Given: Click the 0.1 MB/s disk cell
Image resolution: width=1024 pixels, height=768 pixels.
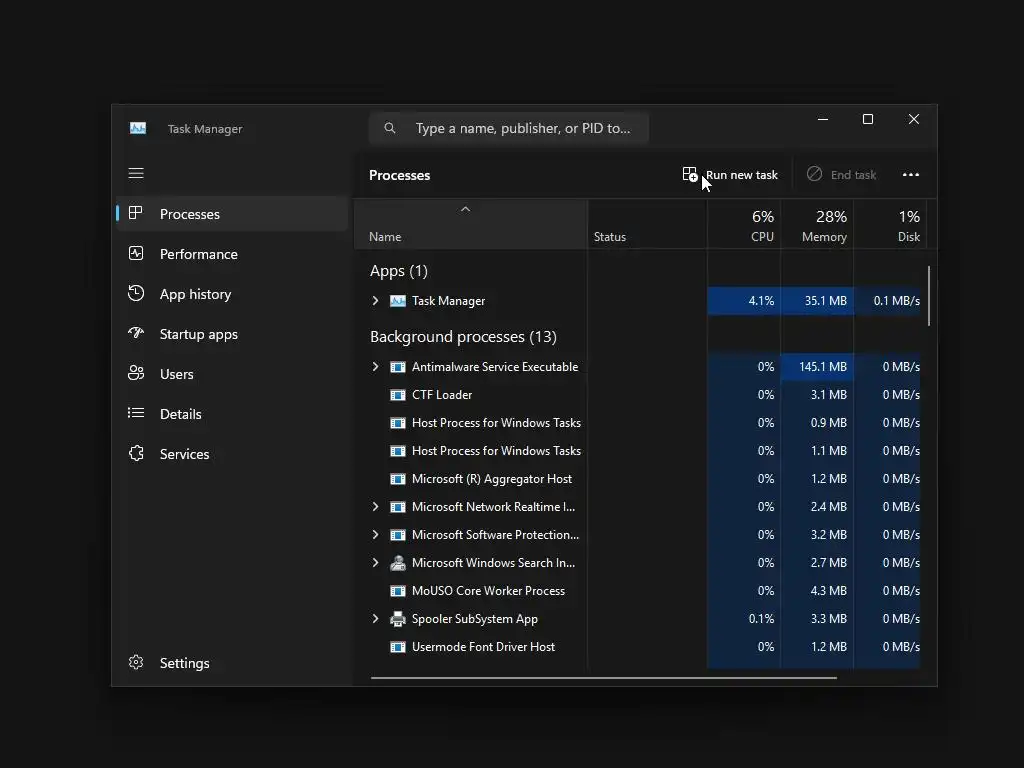Looking at the screenshot, I should (888, 301).
